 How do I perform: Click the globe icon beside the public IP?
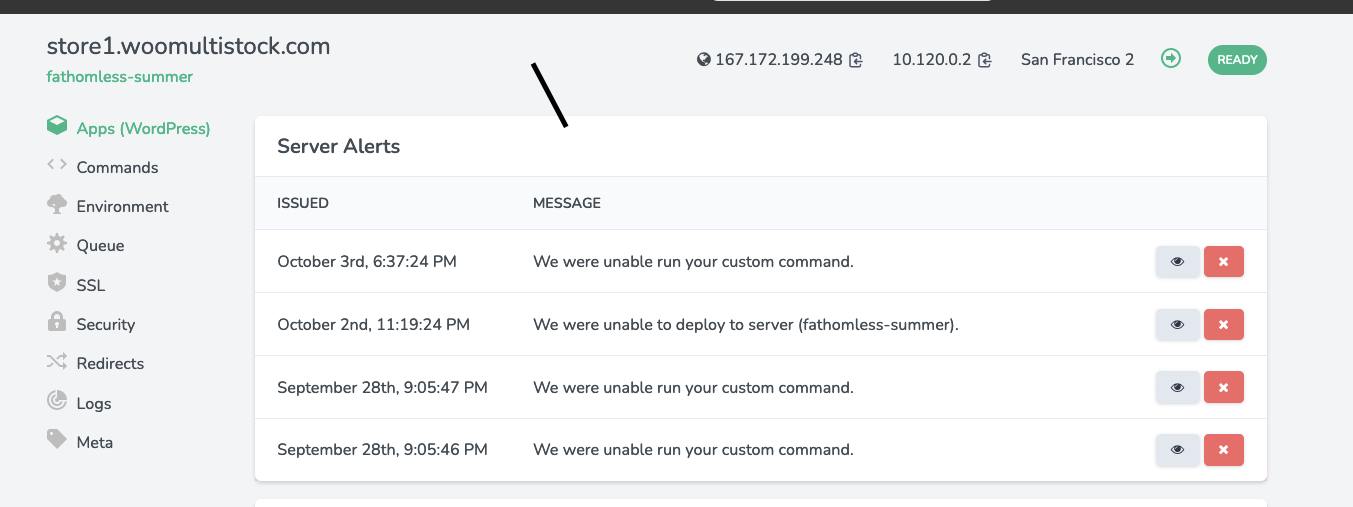pyautogui.click(x=703, y=60)
